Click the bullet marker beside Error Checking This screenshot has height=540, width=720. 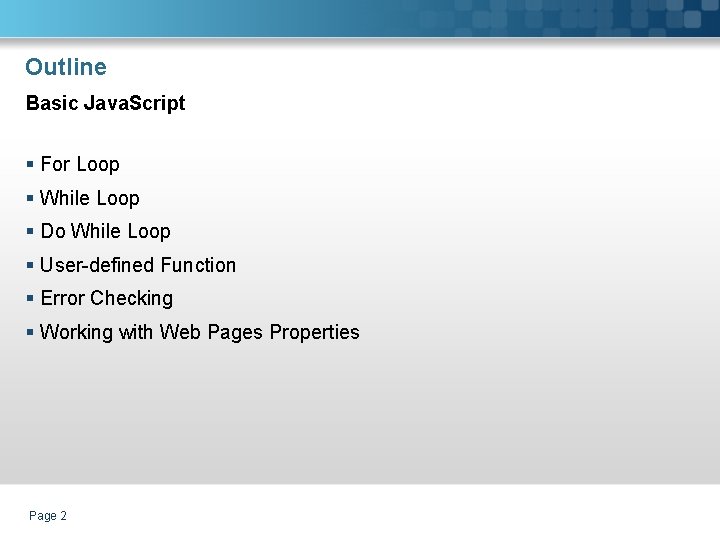31,298
